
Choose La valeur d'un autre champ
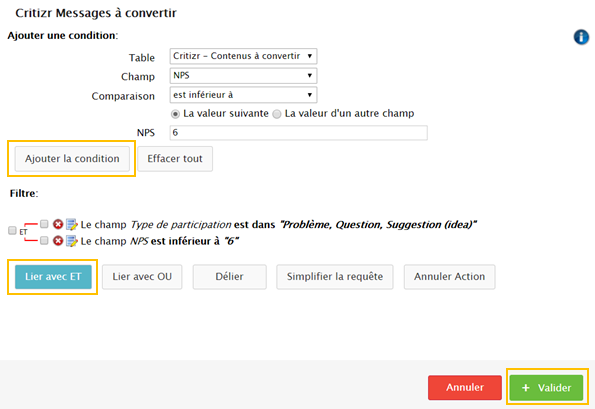[x=277, y=114]
